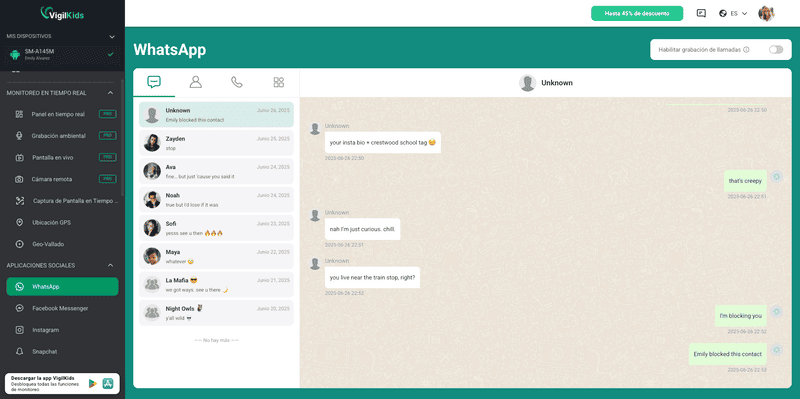The image size is (800, 399).
Task: Open Pantalla en vivo item
Action: pos(62,158)
